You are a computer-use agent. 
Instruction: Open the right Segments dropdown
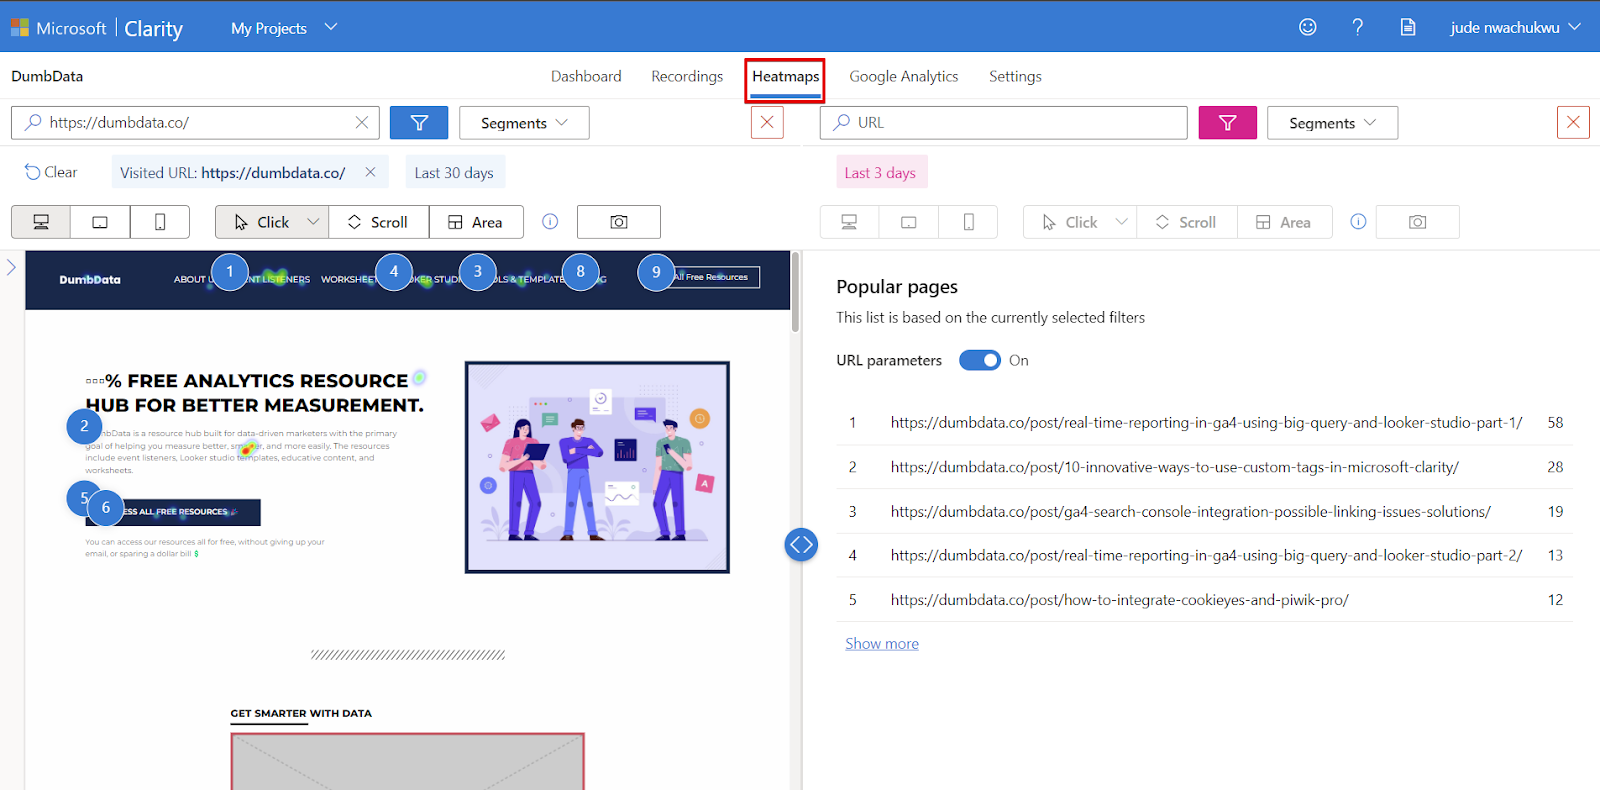[x=1332, y=123]
